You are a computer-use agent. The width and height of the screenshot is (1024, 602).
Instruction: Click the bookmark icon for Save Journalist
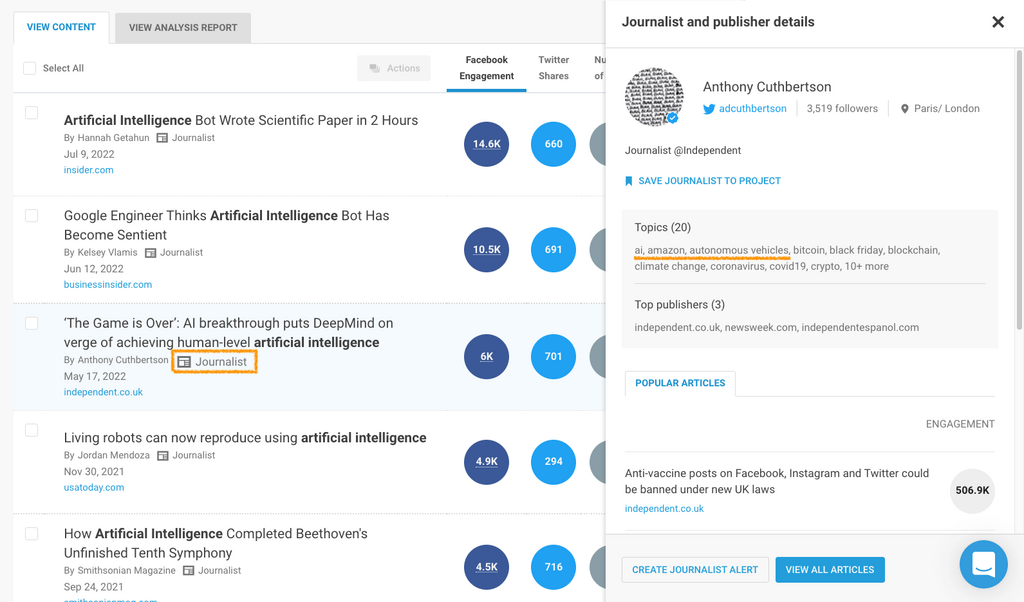point(629,181)
